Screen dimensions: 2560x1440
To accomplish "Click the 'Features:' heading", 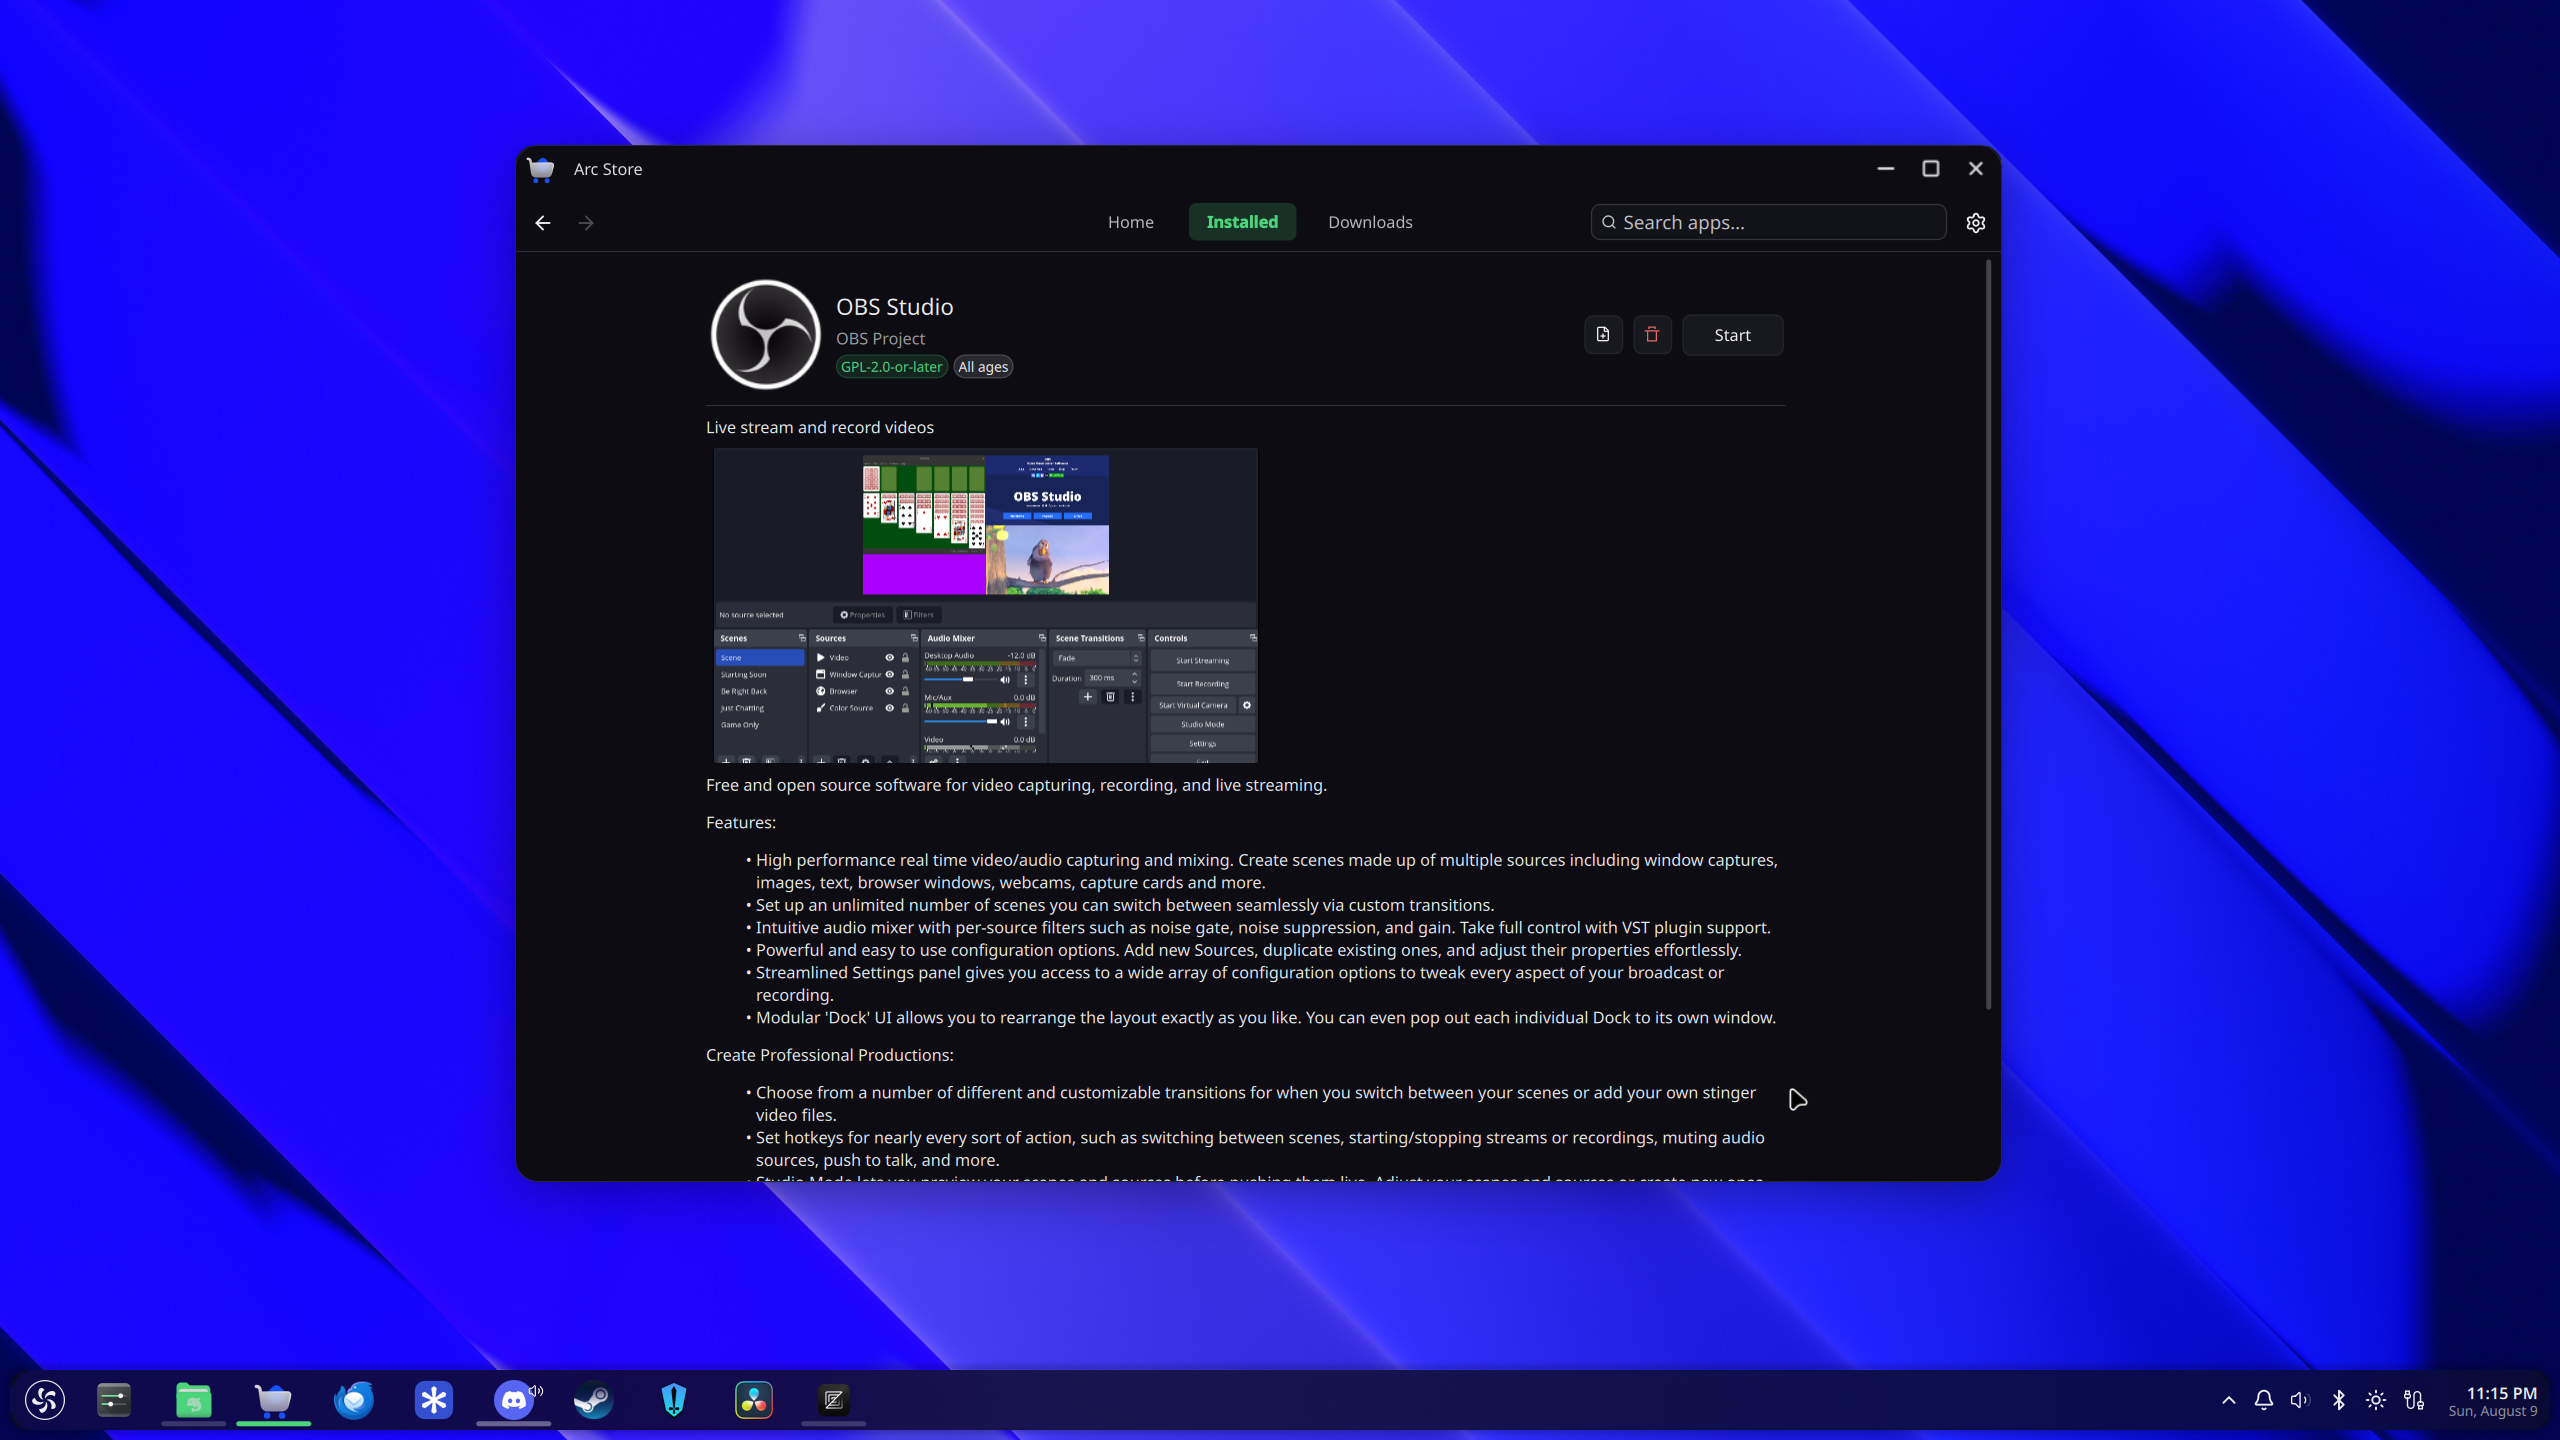I will [740, 822].
